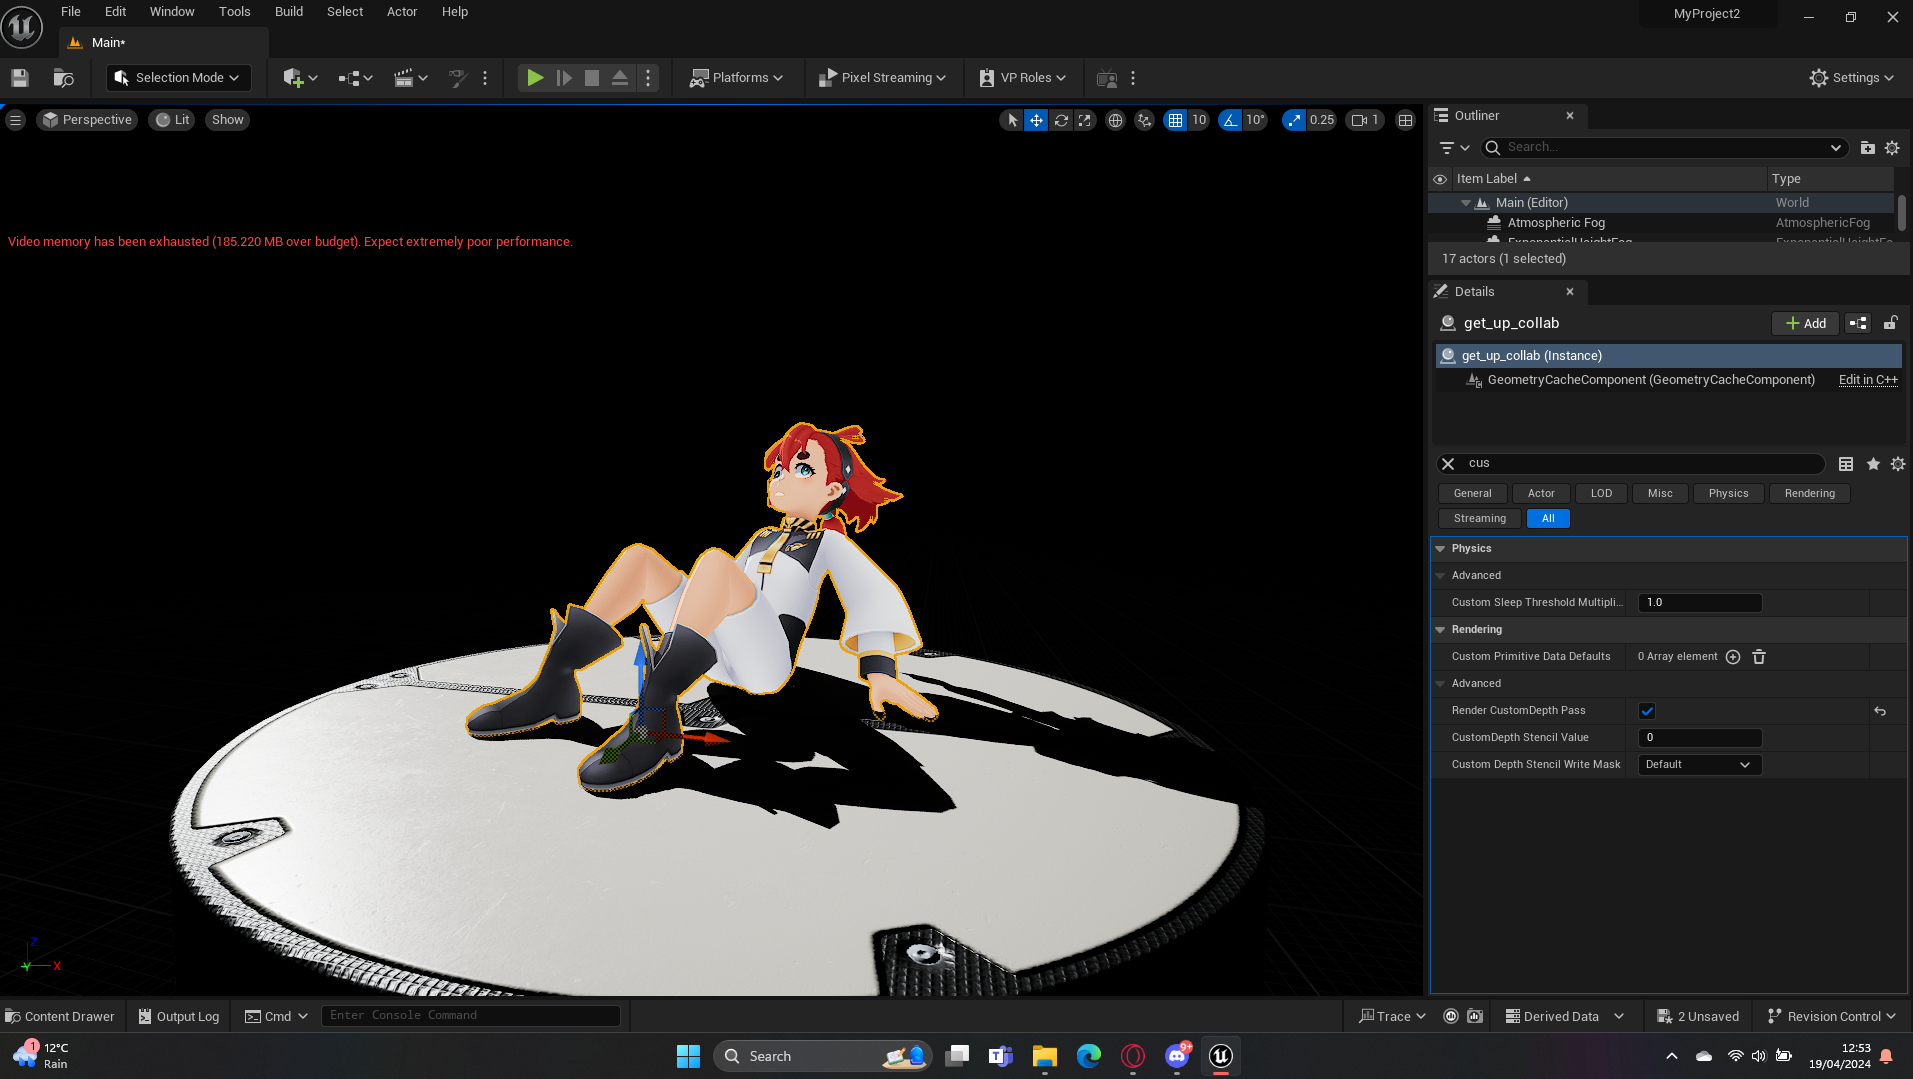Click the Eject button in the toolbar
This screenshot has width=1913, height=1079.
[620, 78]
